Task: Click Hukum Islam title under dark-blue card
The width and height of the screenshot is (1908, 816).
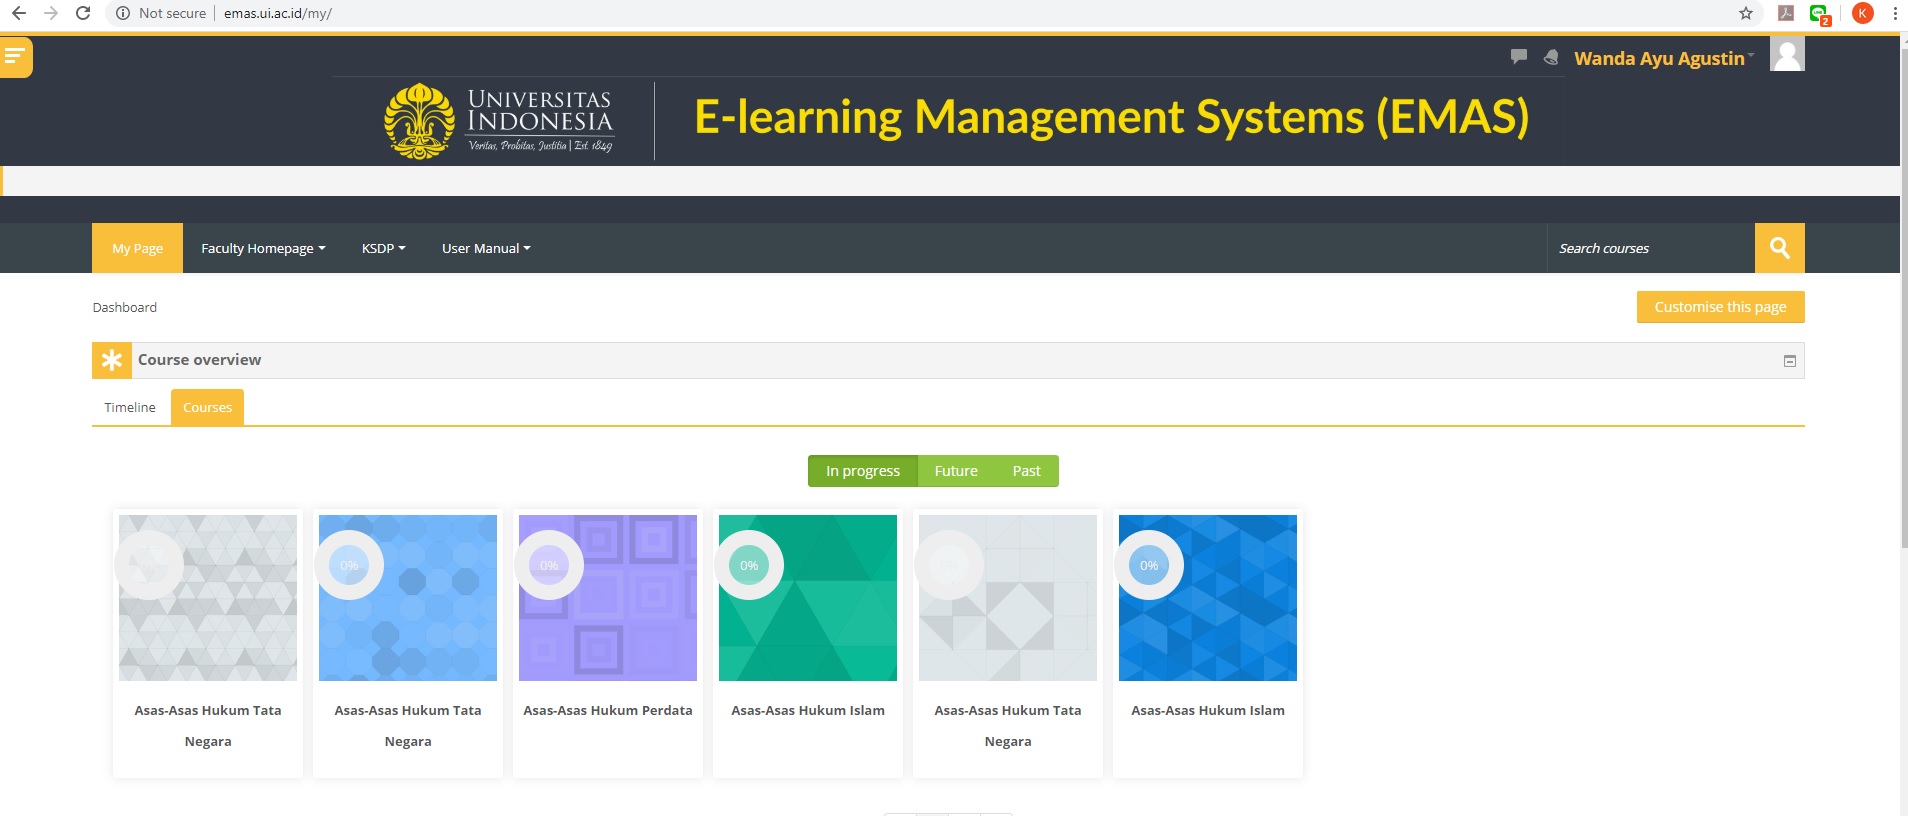Action: [1208, 710]
